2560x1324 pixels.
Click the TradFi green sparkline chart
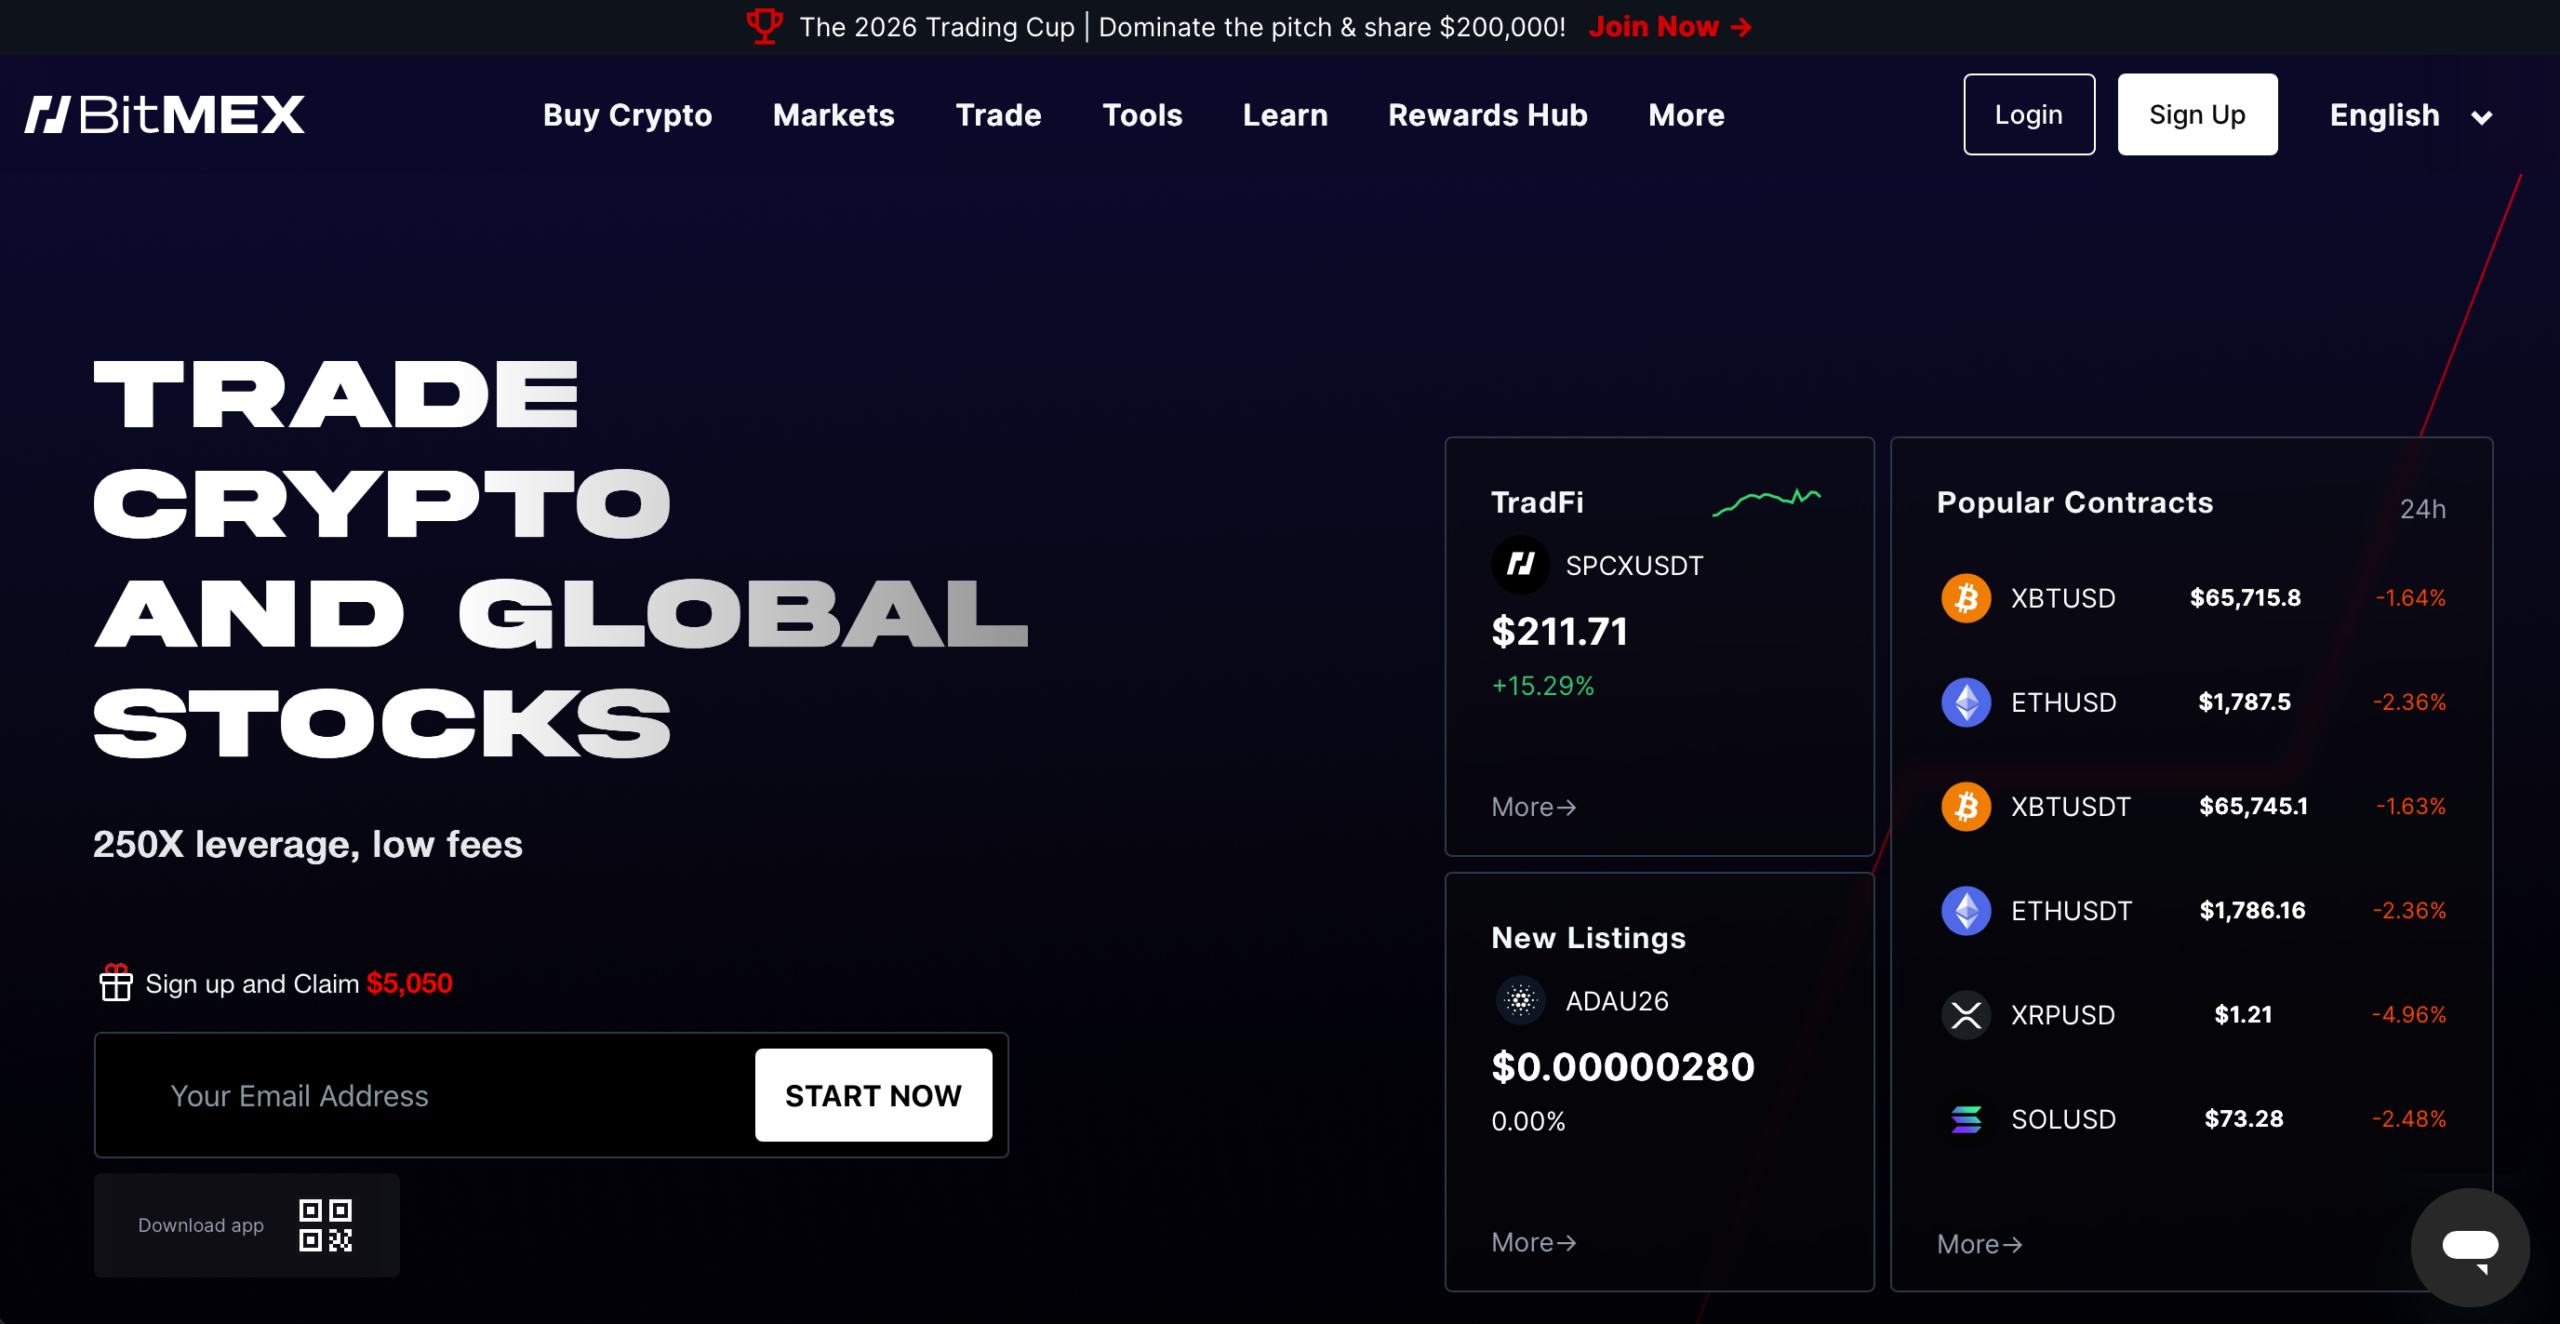point(1766,501)
